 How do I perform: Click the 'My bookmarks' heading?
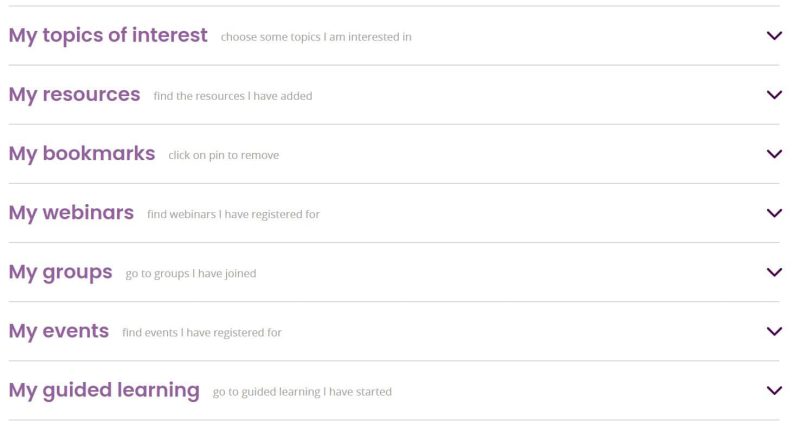(x=82, y=153)
